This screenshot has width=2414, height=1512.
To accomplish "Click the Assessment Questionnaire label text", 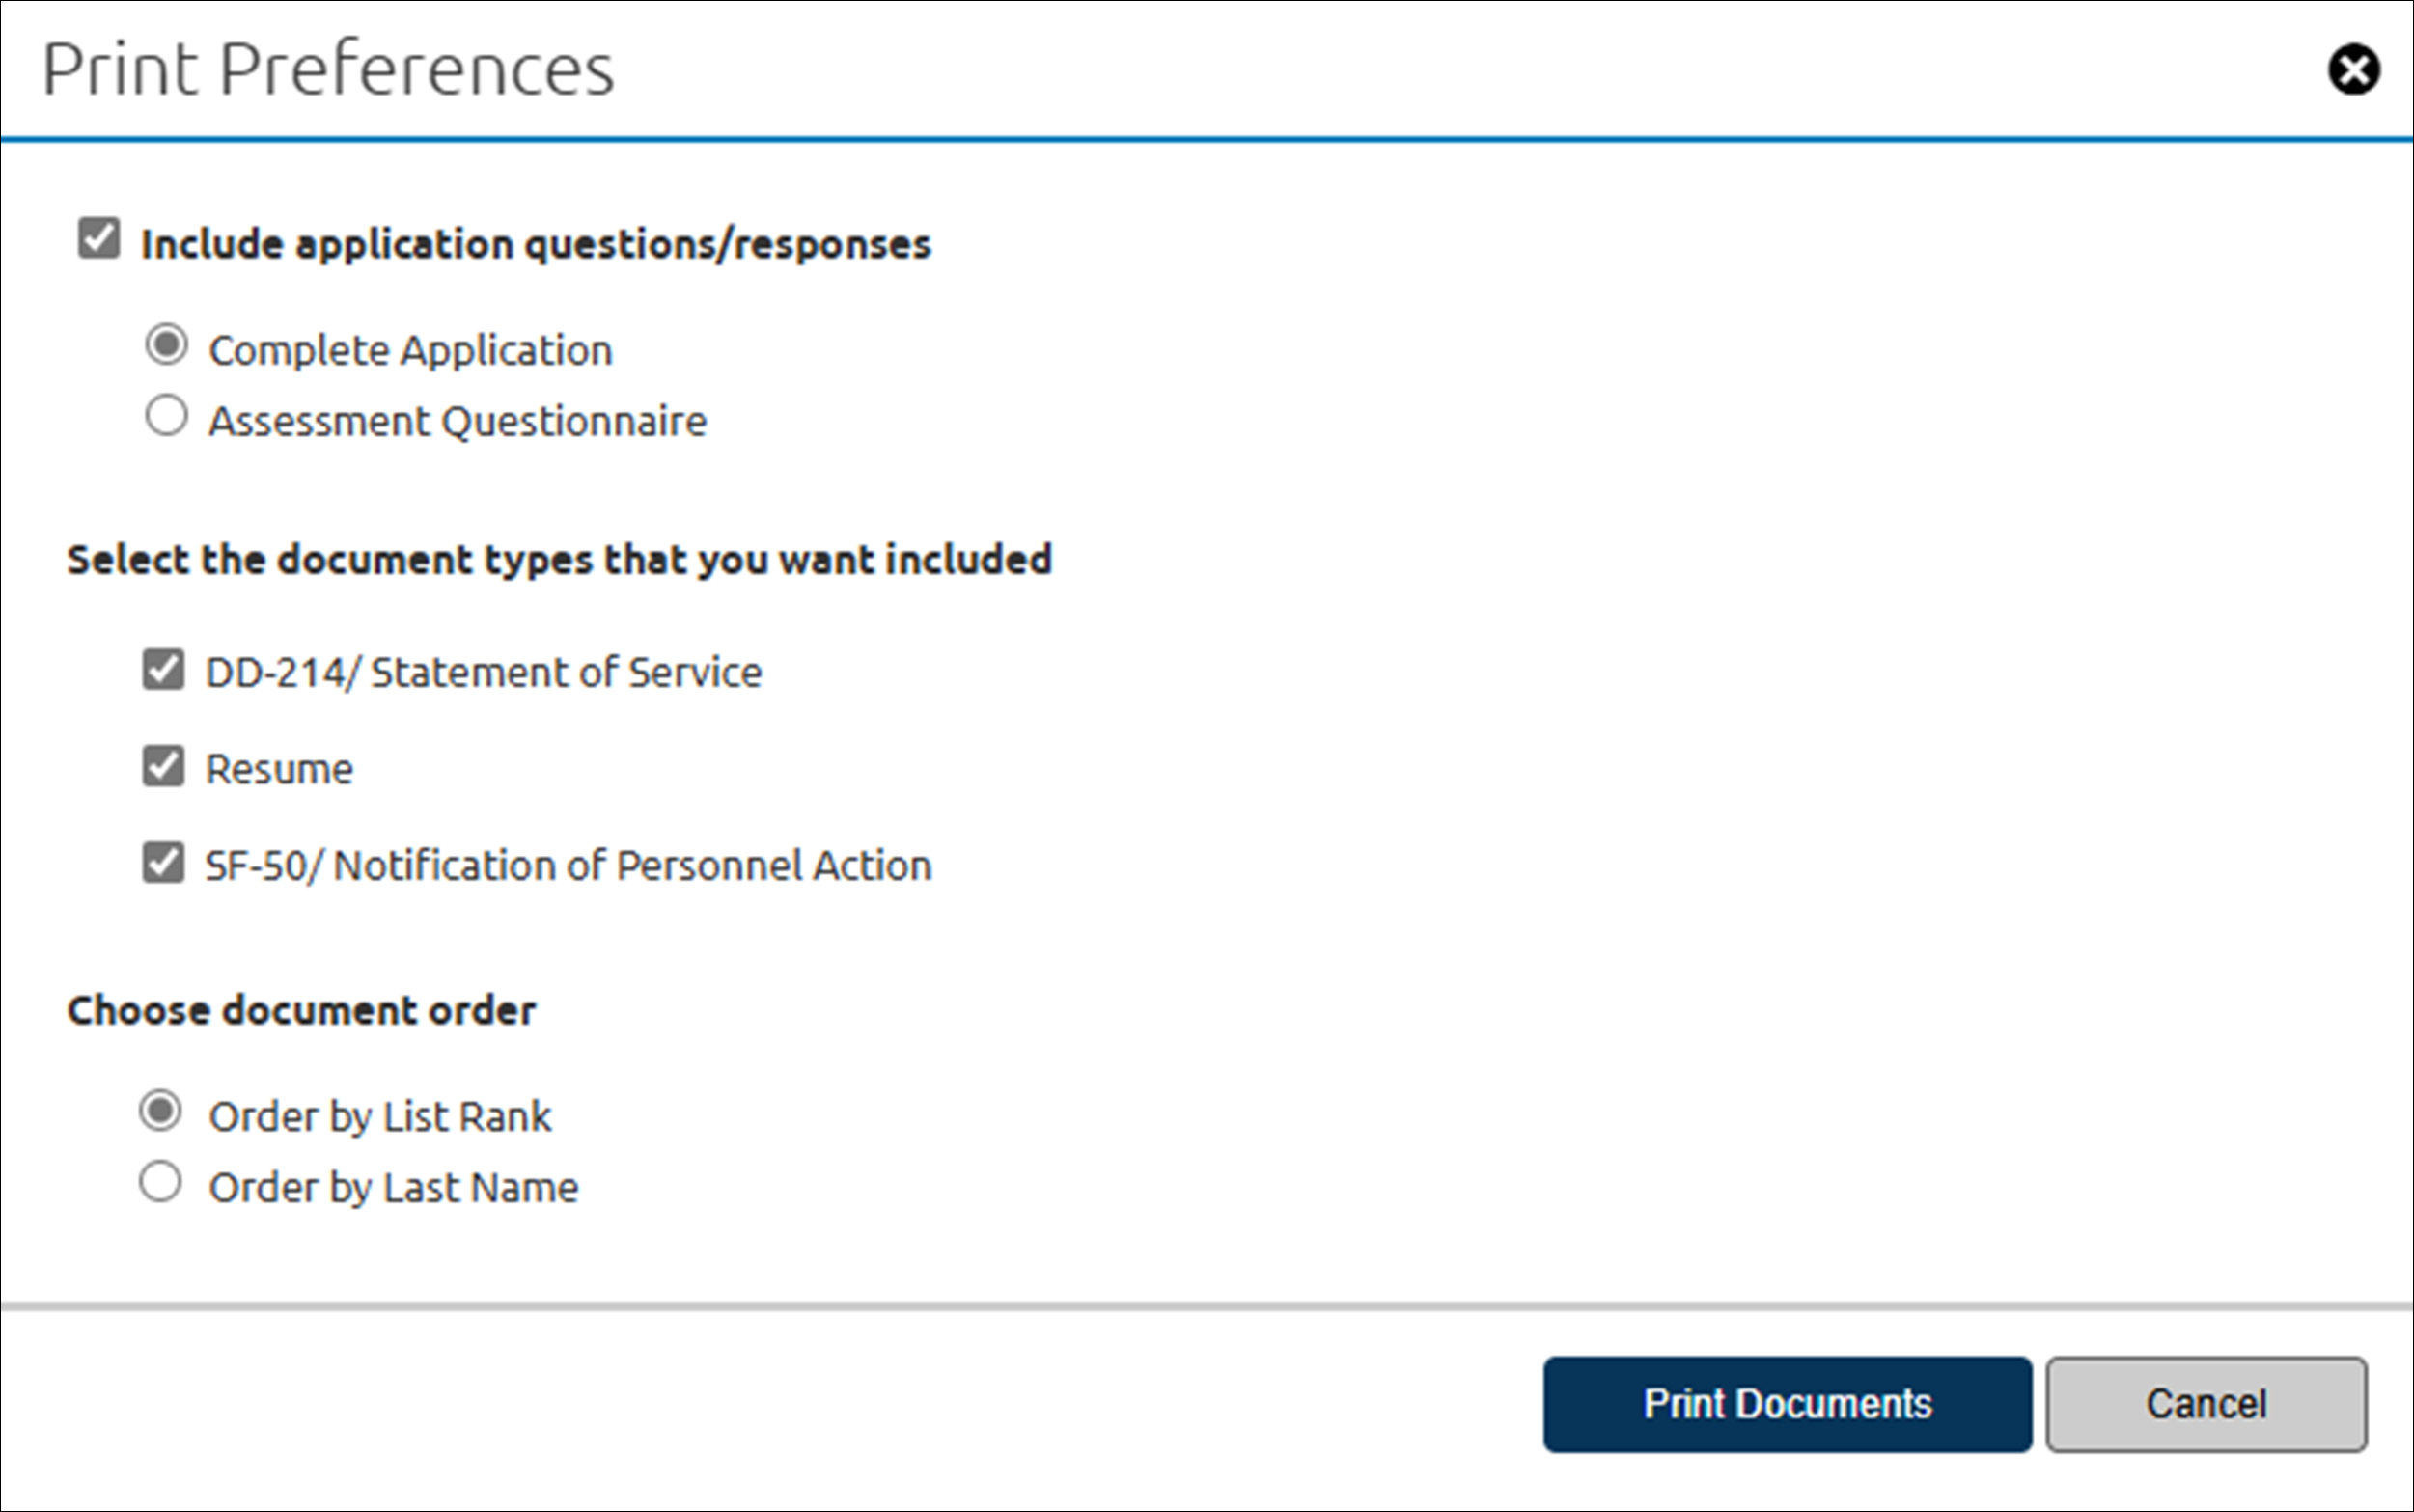I will [x=455, y=419].
